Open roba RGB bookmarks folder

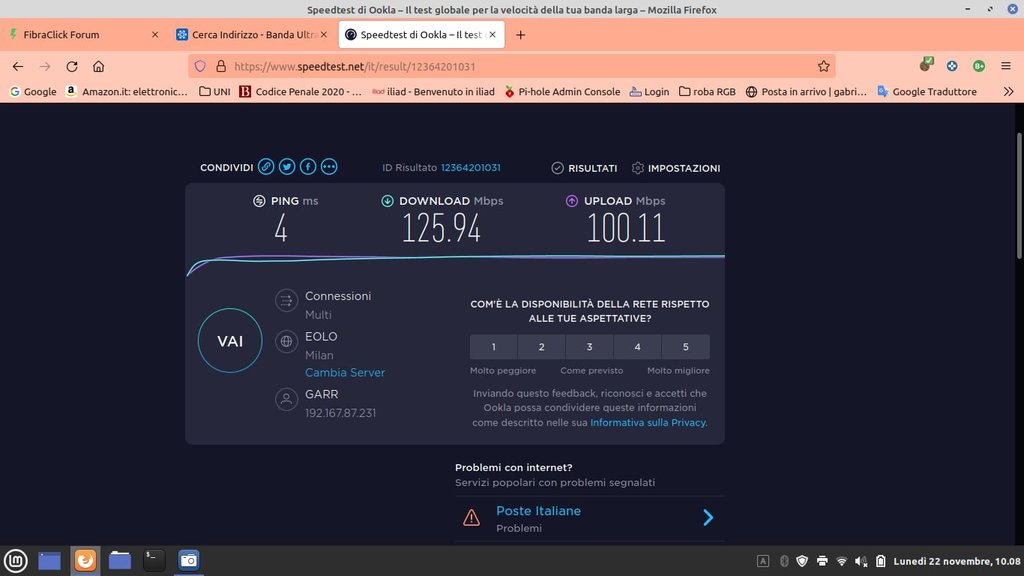point(707,91)
